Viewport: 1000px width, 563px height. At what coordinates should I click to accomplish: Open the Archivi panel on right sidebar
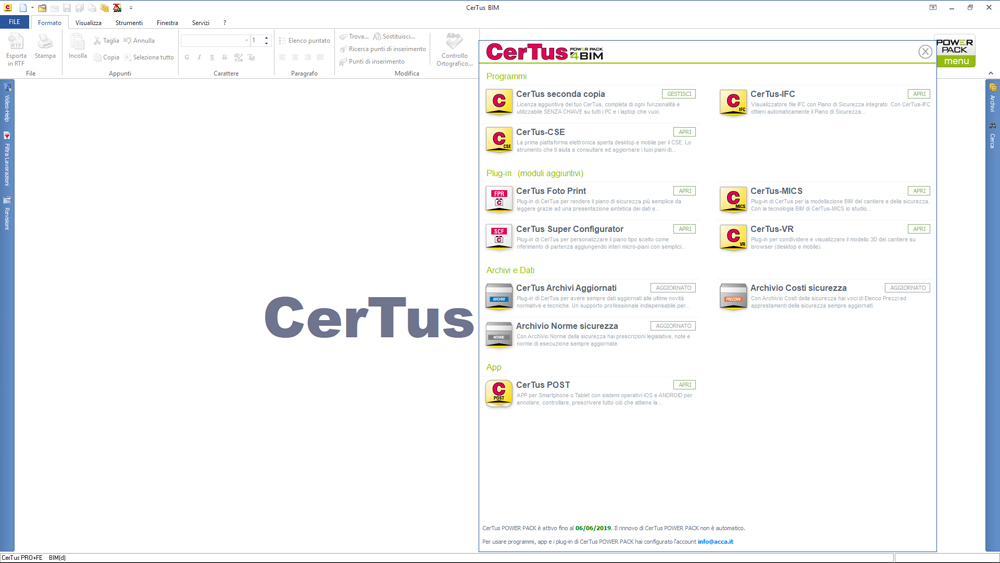tap(992, 97)
